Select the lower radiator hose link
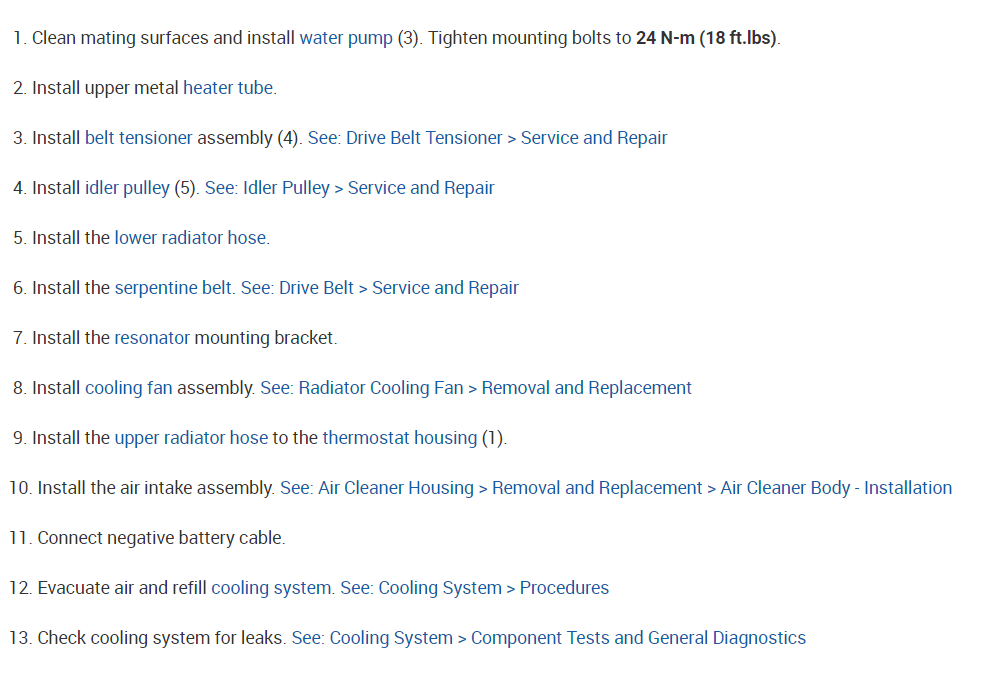This screenshot has height=683, width=1008. click(190, 238)
